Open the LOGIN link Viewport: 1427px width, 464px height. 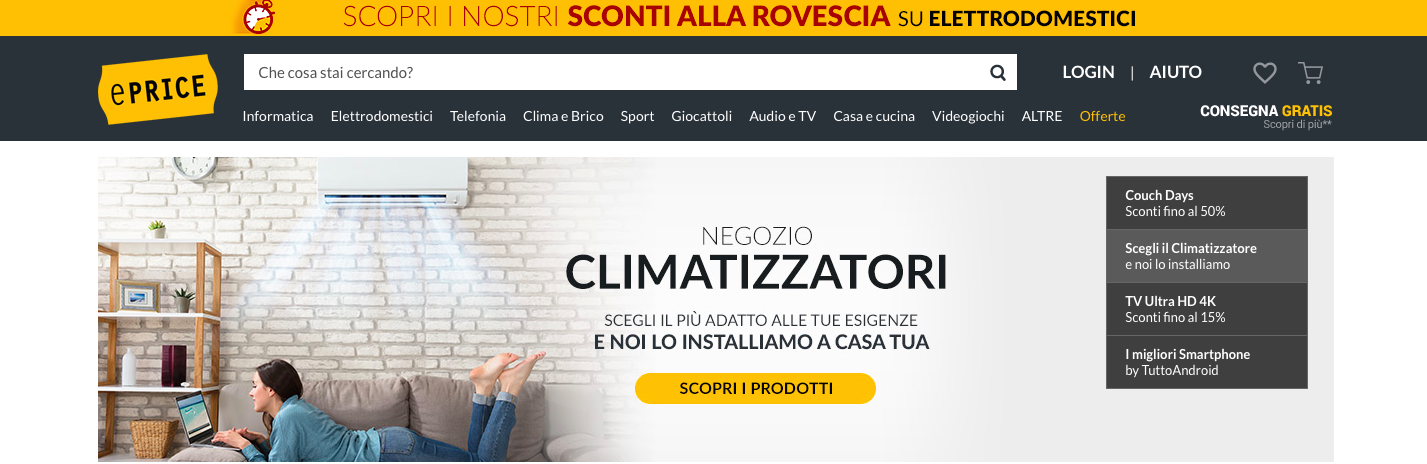1088,72
